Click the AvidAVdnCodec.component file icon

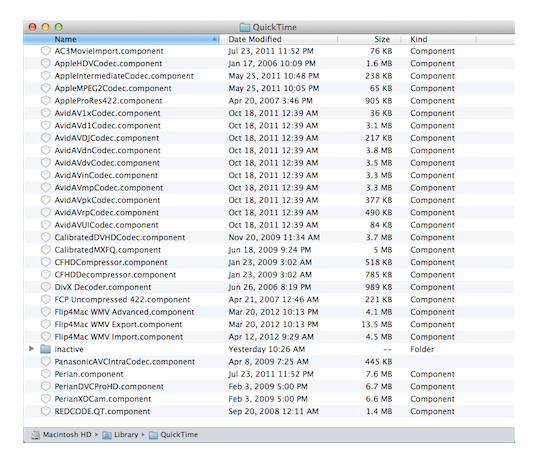coord(46,150)
